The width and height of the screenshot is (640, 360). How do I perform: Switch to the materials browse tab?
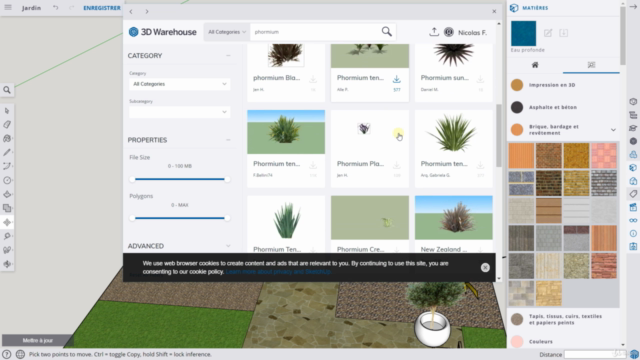[591, 65]
